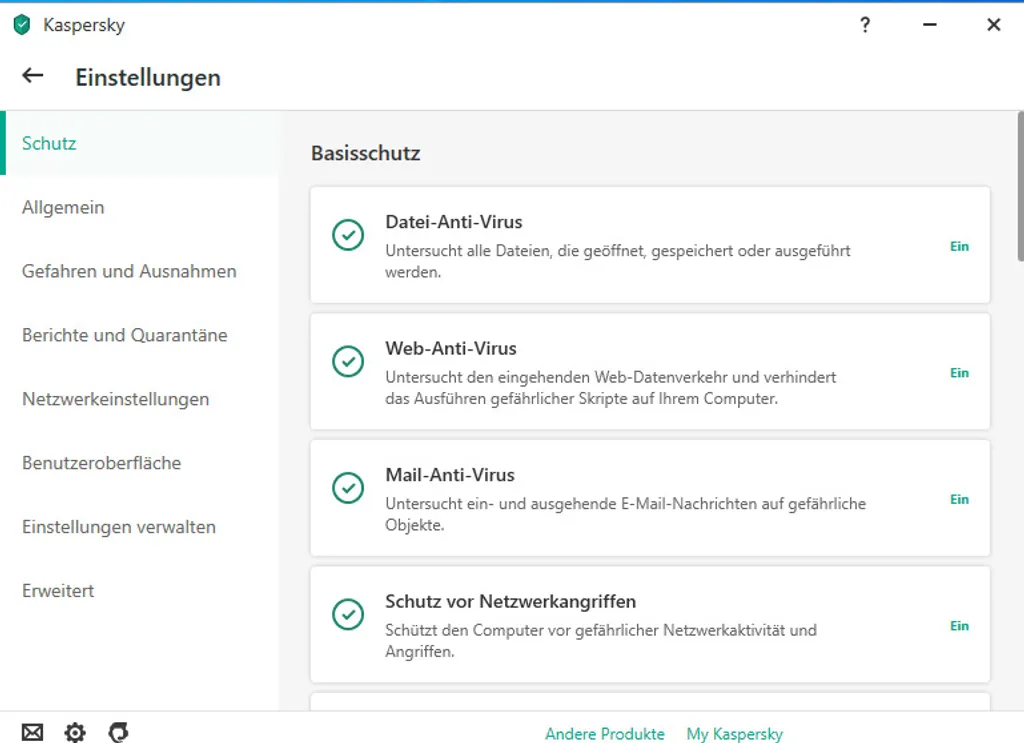The height and width of the screenshot is (743, 1024).
Task: Click the Web-Anti-Virus checkmark status icon
Action: coord(348,362)
